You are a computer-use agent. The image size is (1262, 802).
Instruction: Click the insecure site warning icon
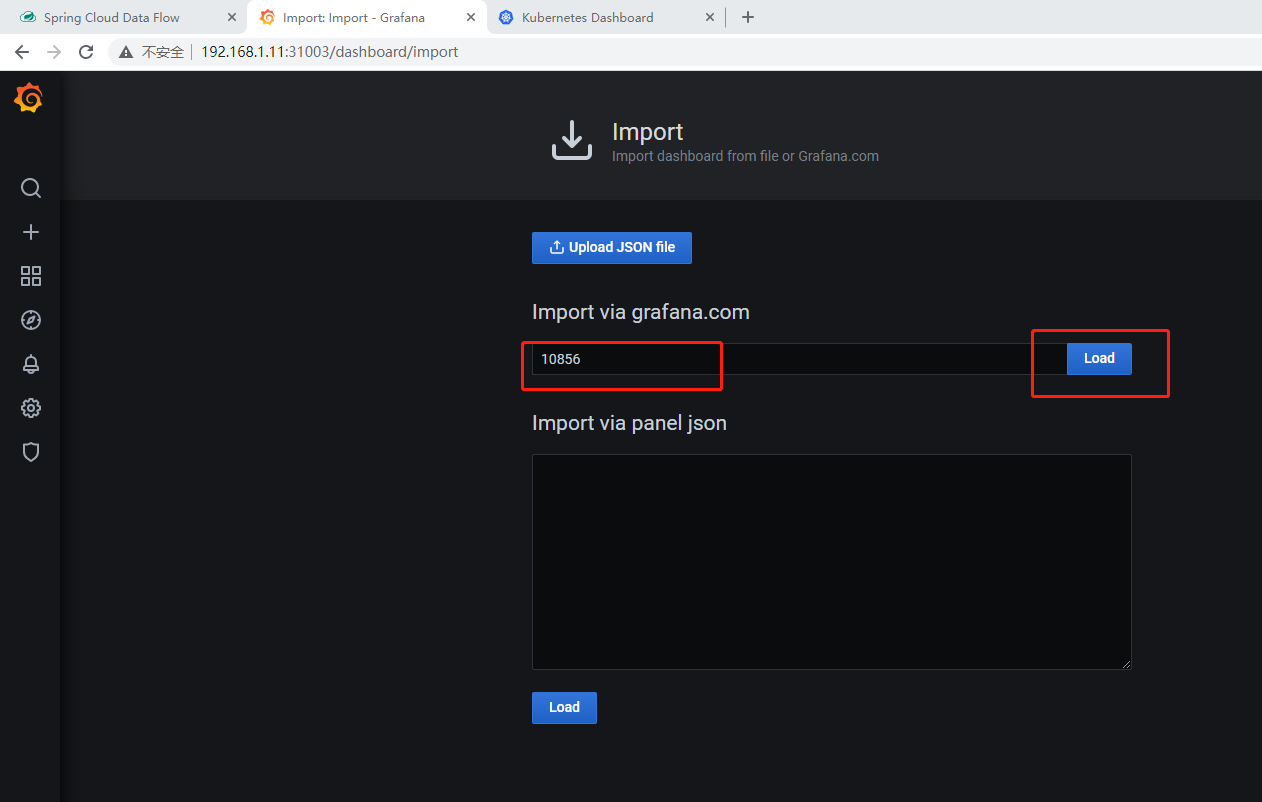(x=126, y=52)
